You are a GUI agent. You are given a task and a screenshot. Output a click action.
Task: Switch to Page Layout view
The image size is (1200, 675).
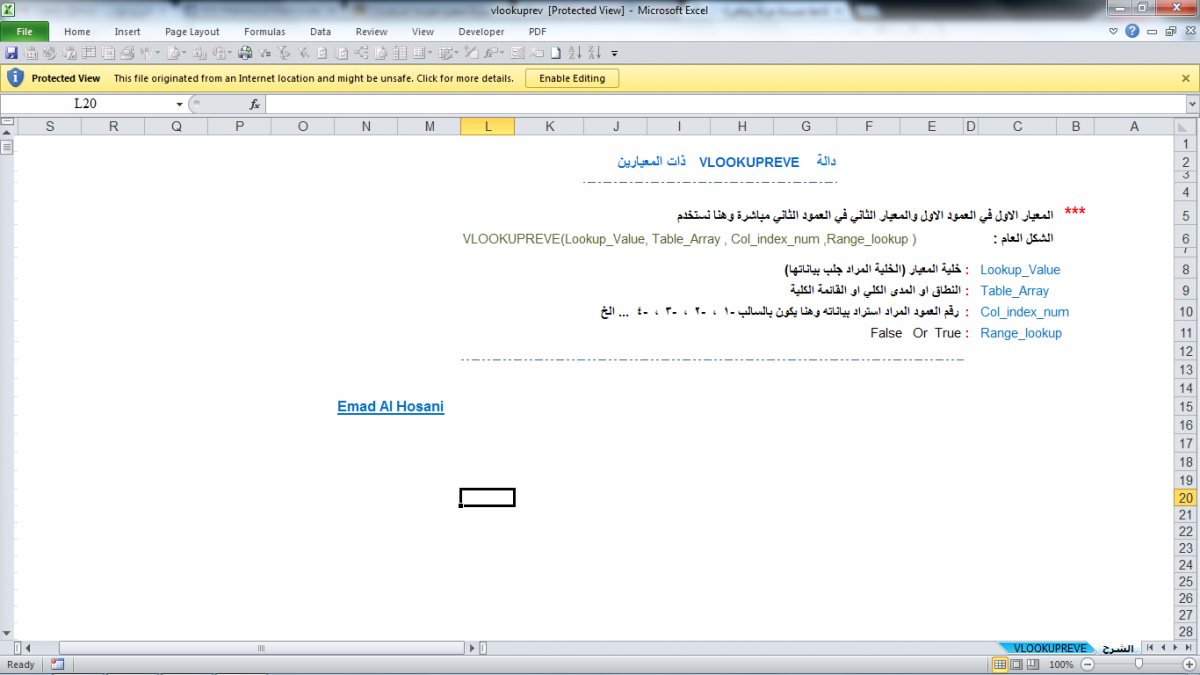(x=1018, y=664)
